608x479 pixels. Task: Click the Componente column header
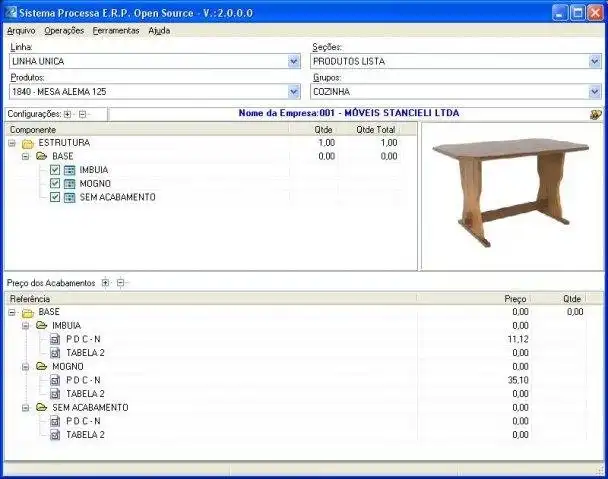pos(147,130)
